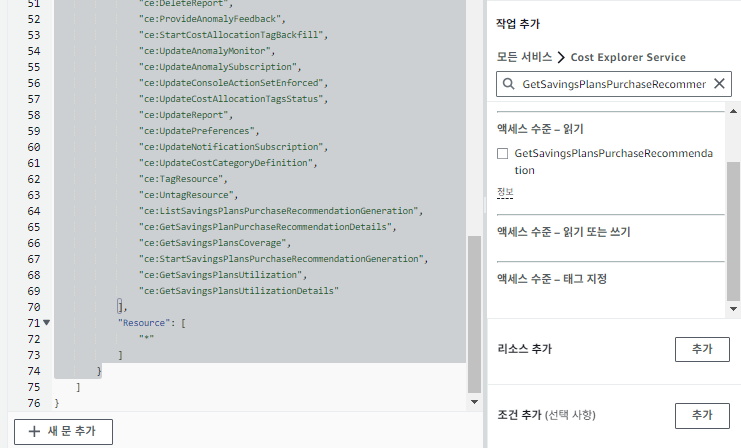Click line "ce:GetSavingsPlanPurchaseRecommendationDetails"
Image resolution: width=741 pixels, height=448 pixels.
pyautogui.click(x=267, y=227)
